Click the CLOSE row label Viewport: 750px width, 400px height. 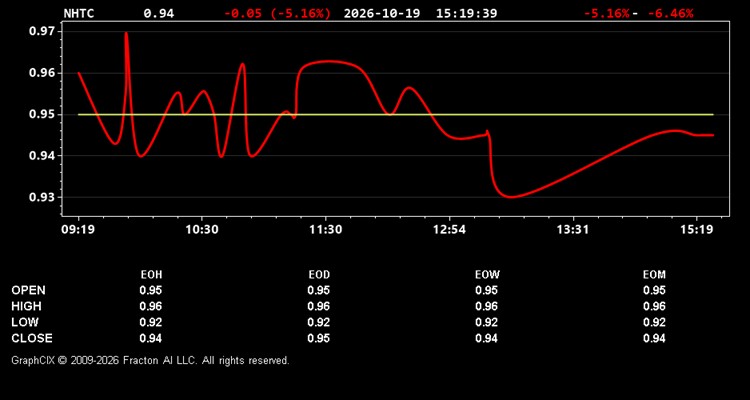tap(32, 338)
